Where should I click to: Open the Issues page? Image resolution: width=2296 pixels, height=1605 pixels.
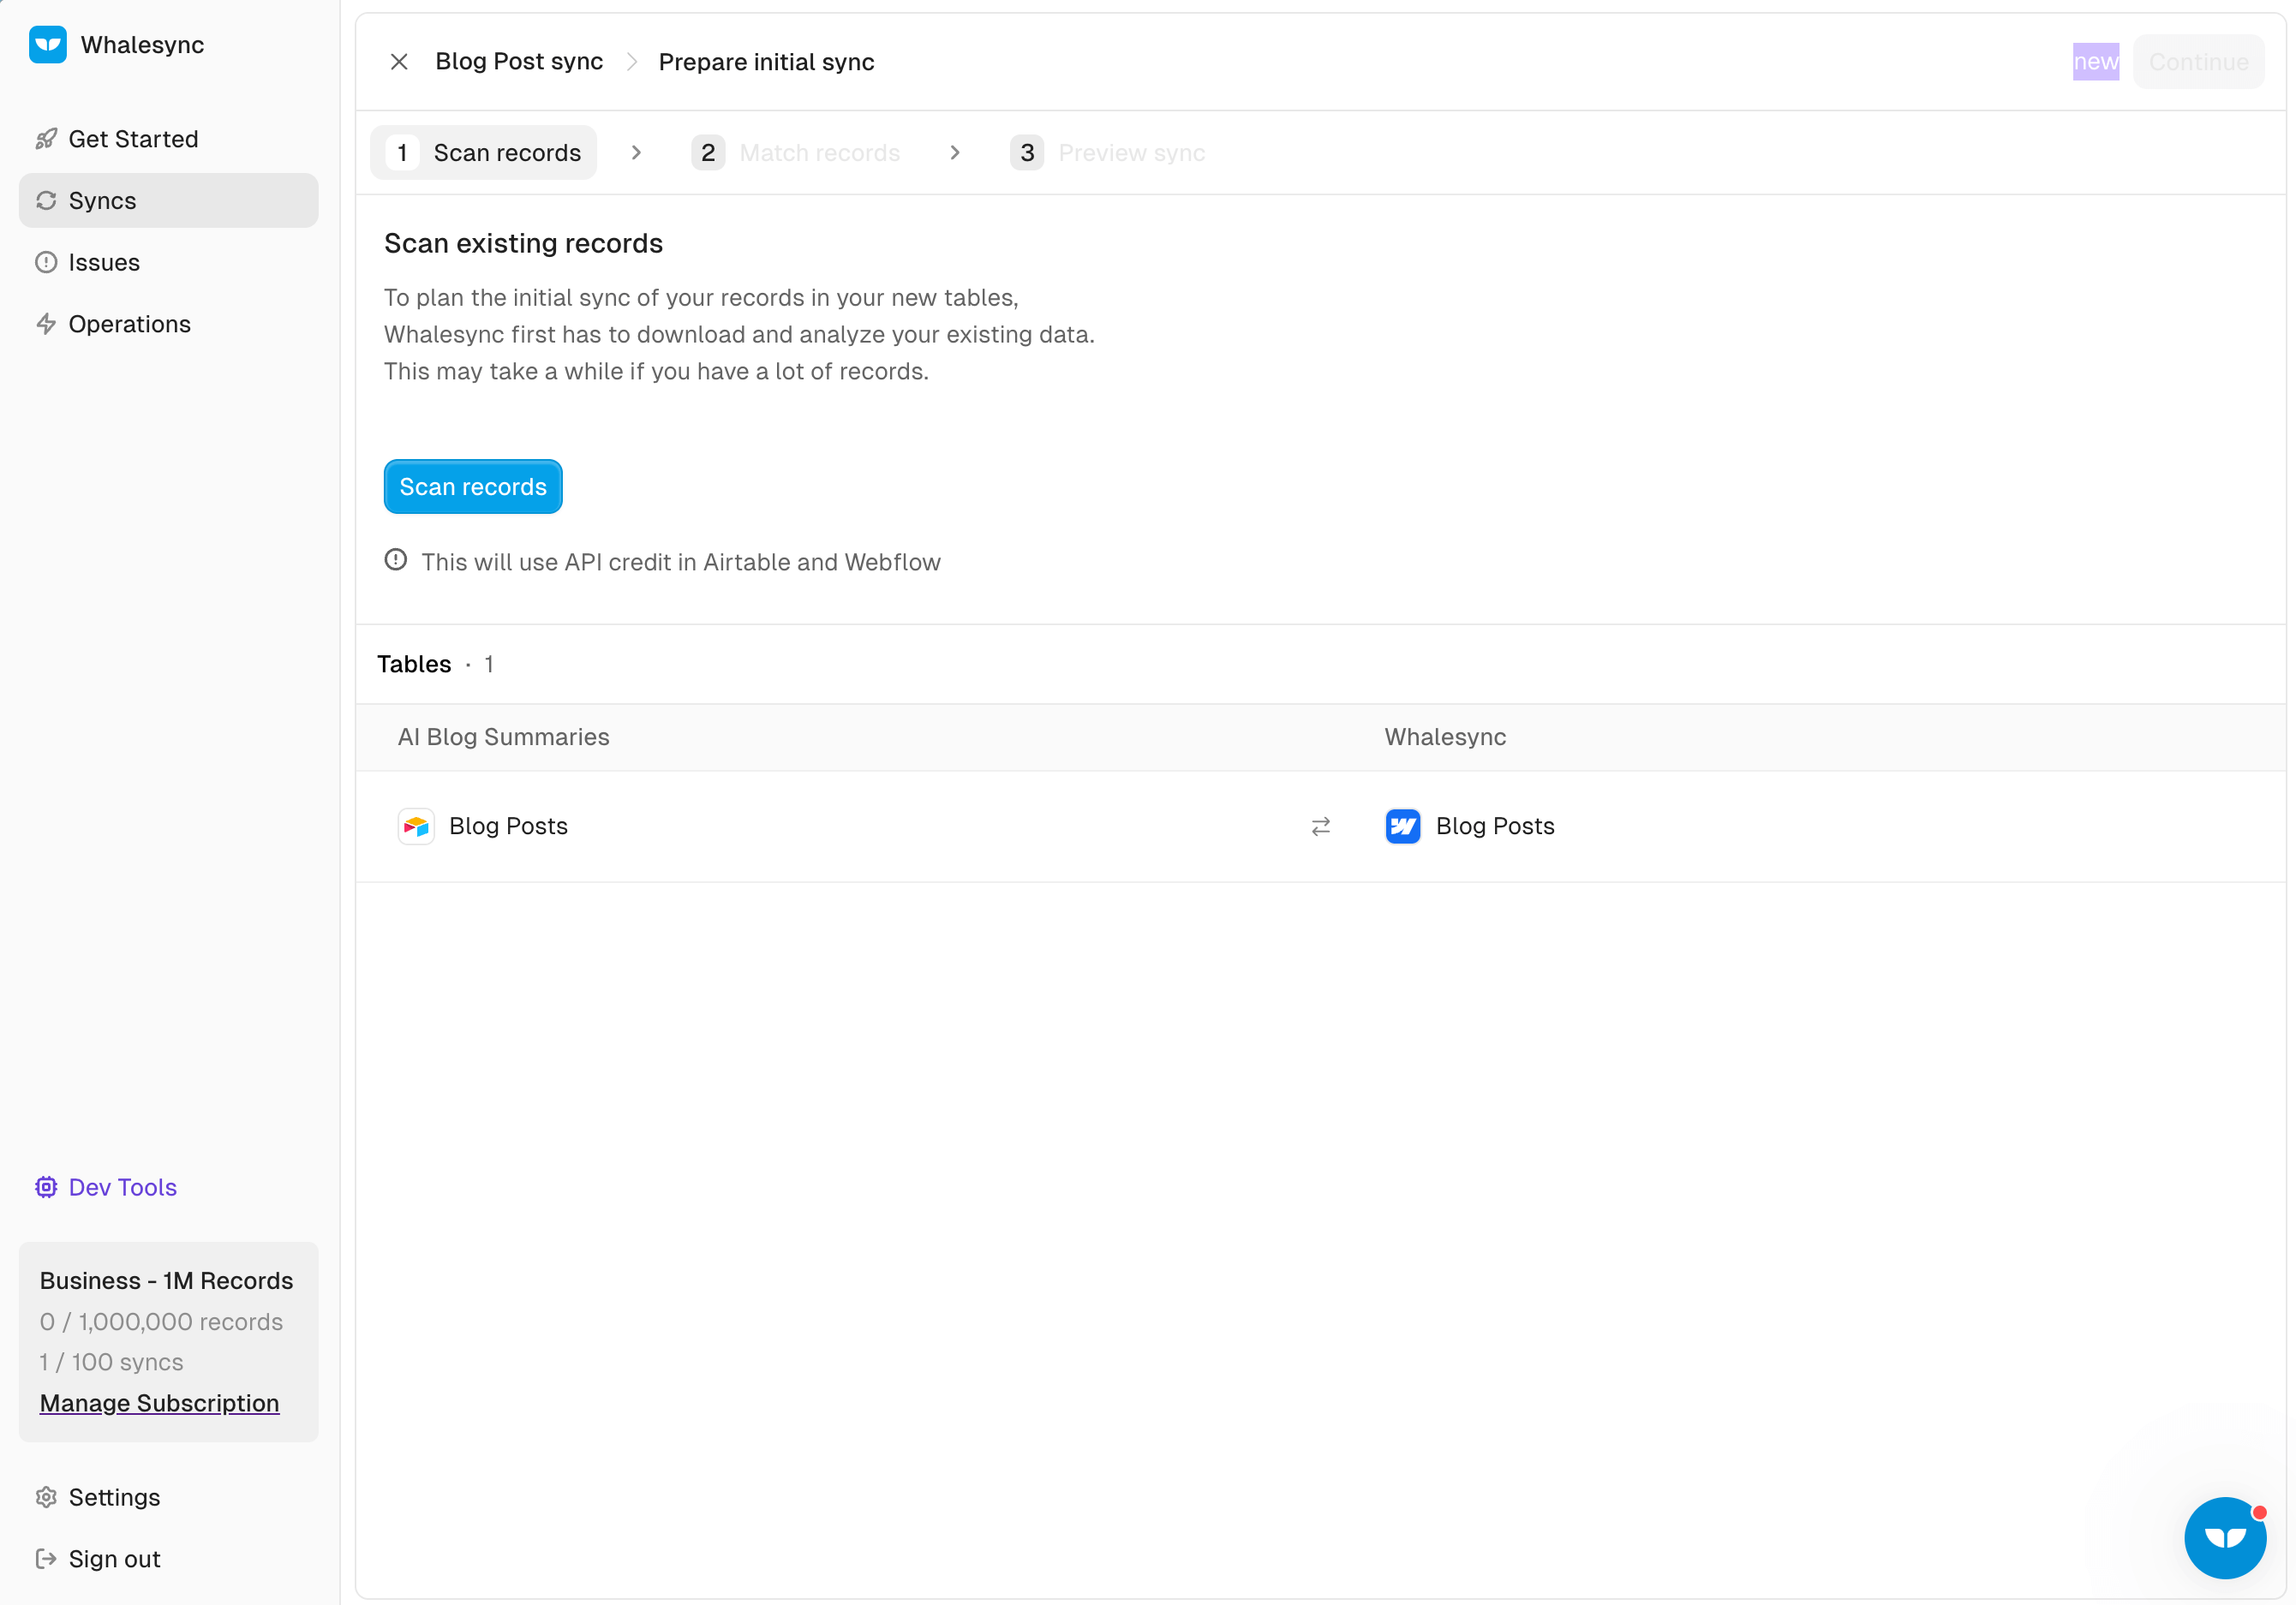[x=103, y=262]
